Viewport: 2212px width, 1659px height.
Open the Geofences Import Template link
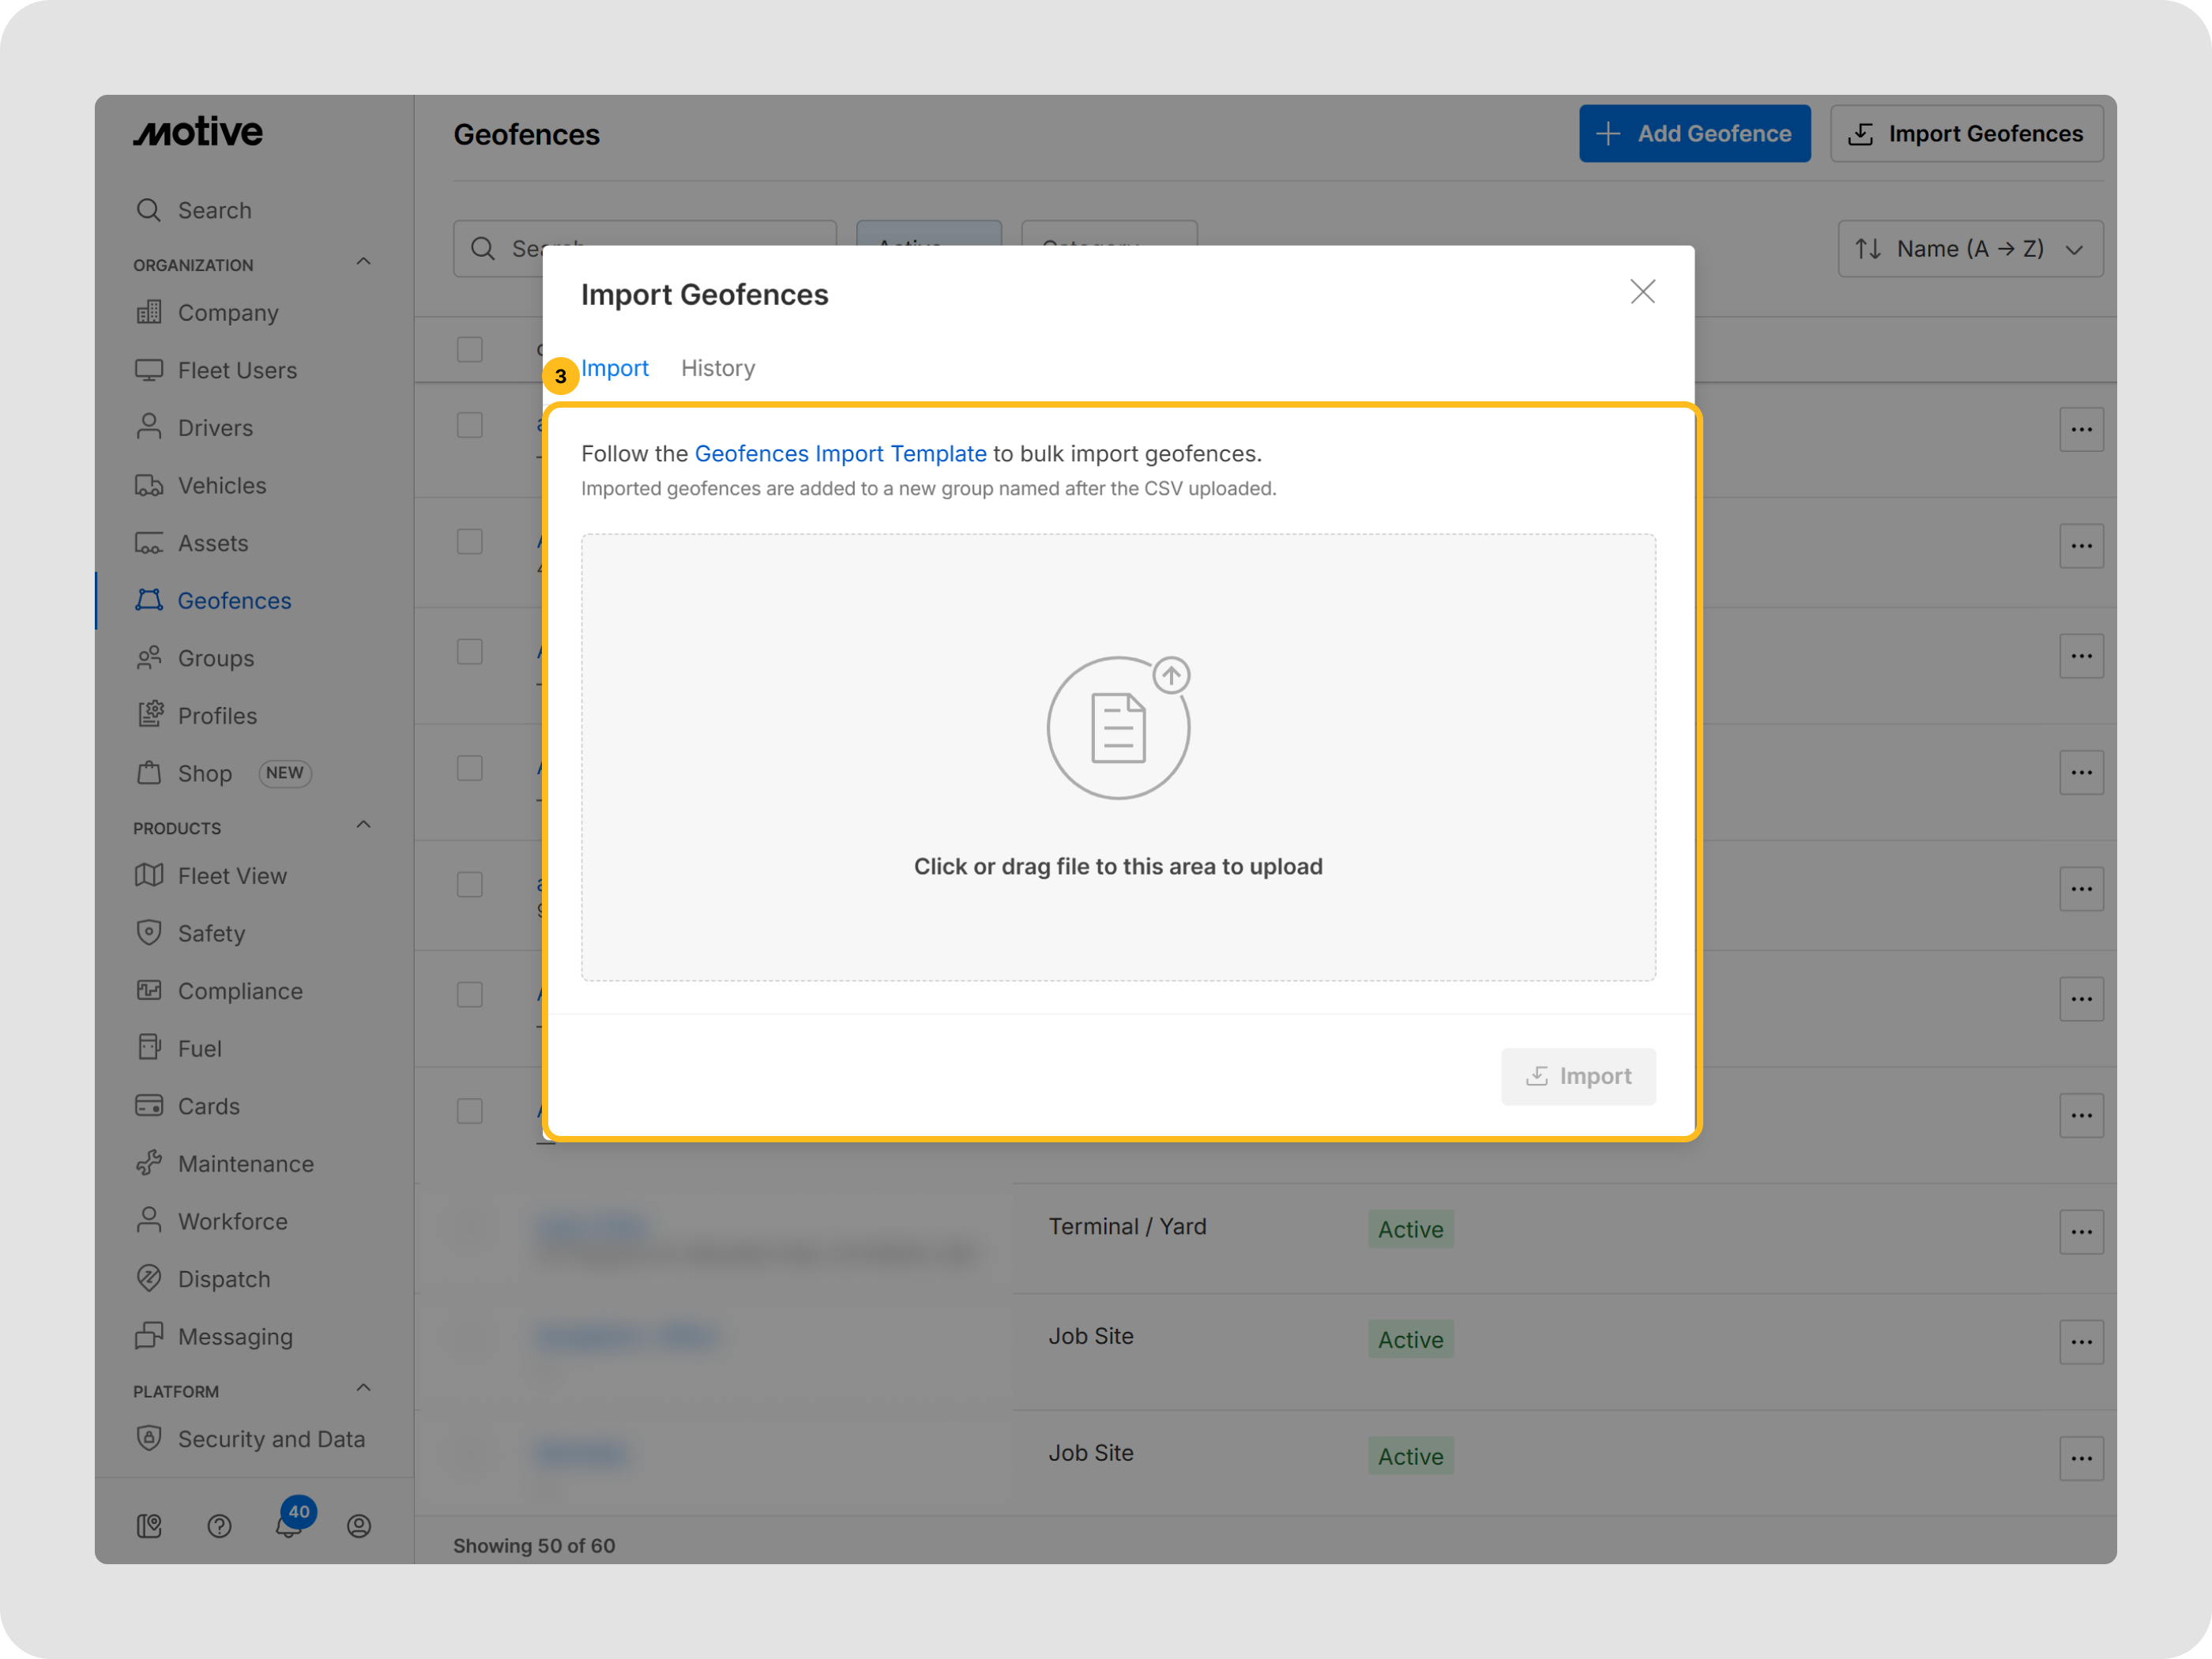840,454
